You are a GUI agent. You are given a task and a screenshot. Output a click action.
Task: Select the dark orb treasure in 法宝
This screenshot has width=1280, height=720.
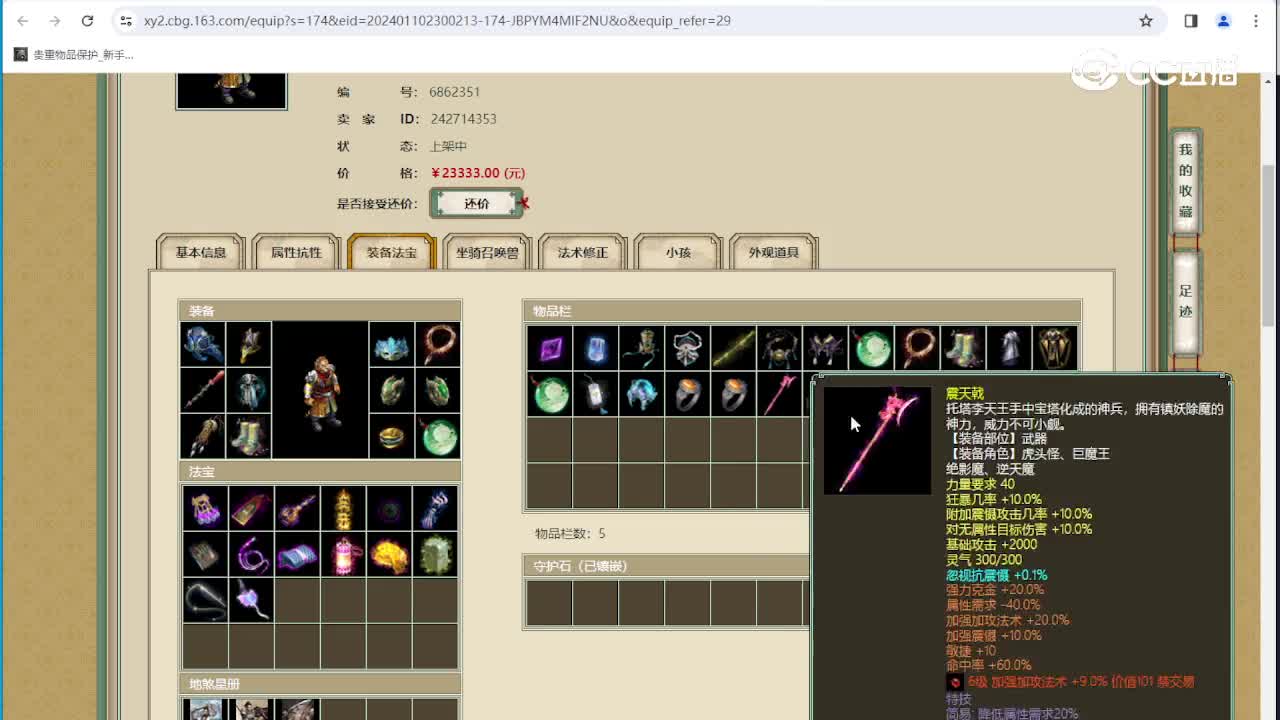click(389, 508)
